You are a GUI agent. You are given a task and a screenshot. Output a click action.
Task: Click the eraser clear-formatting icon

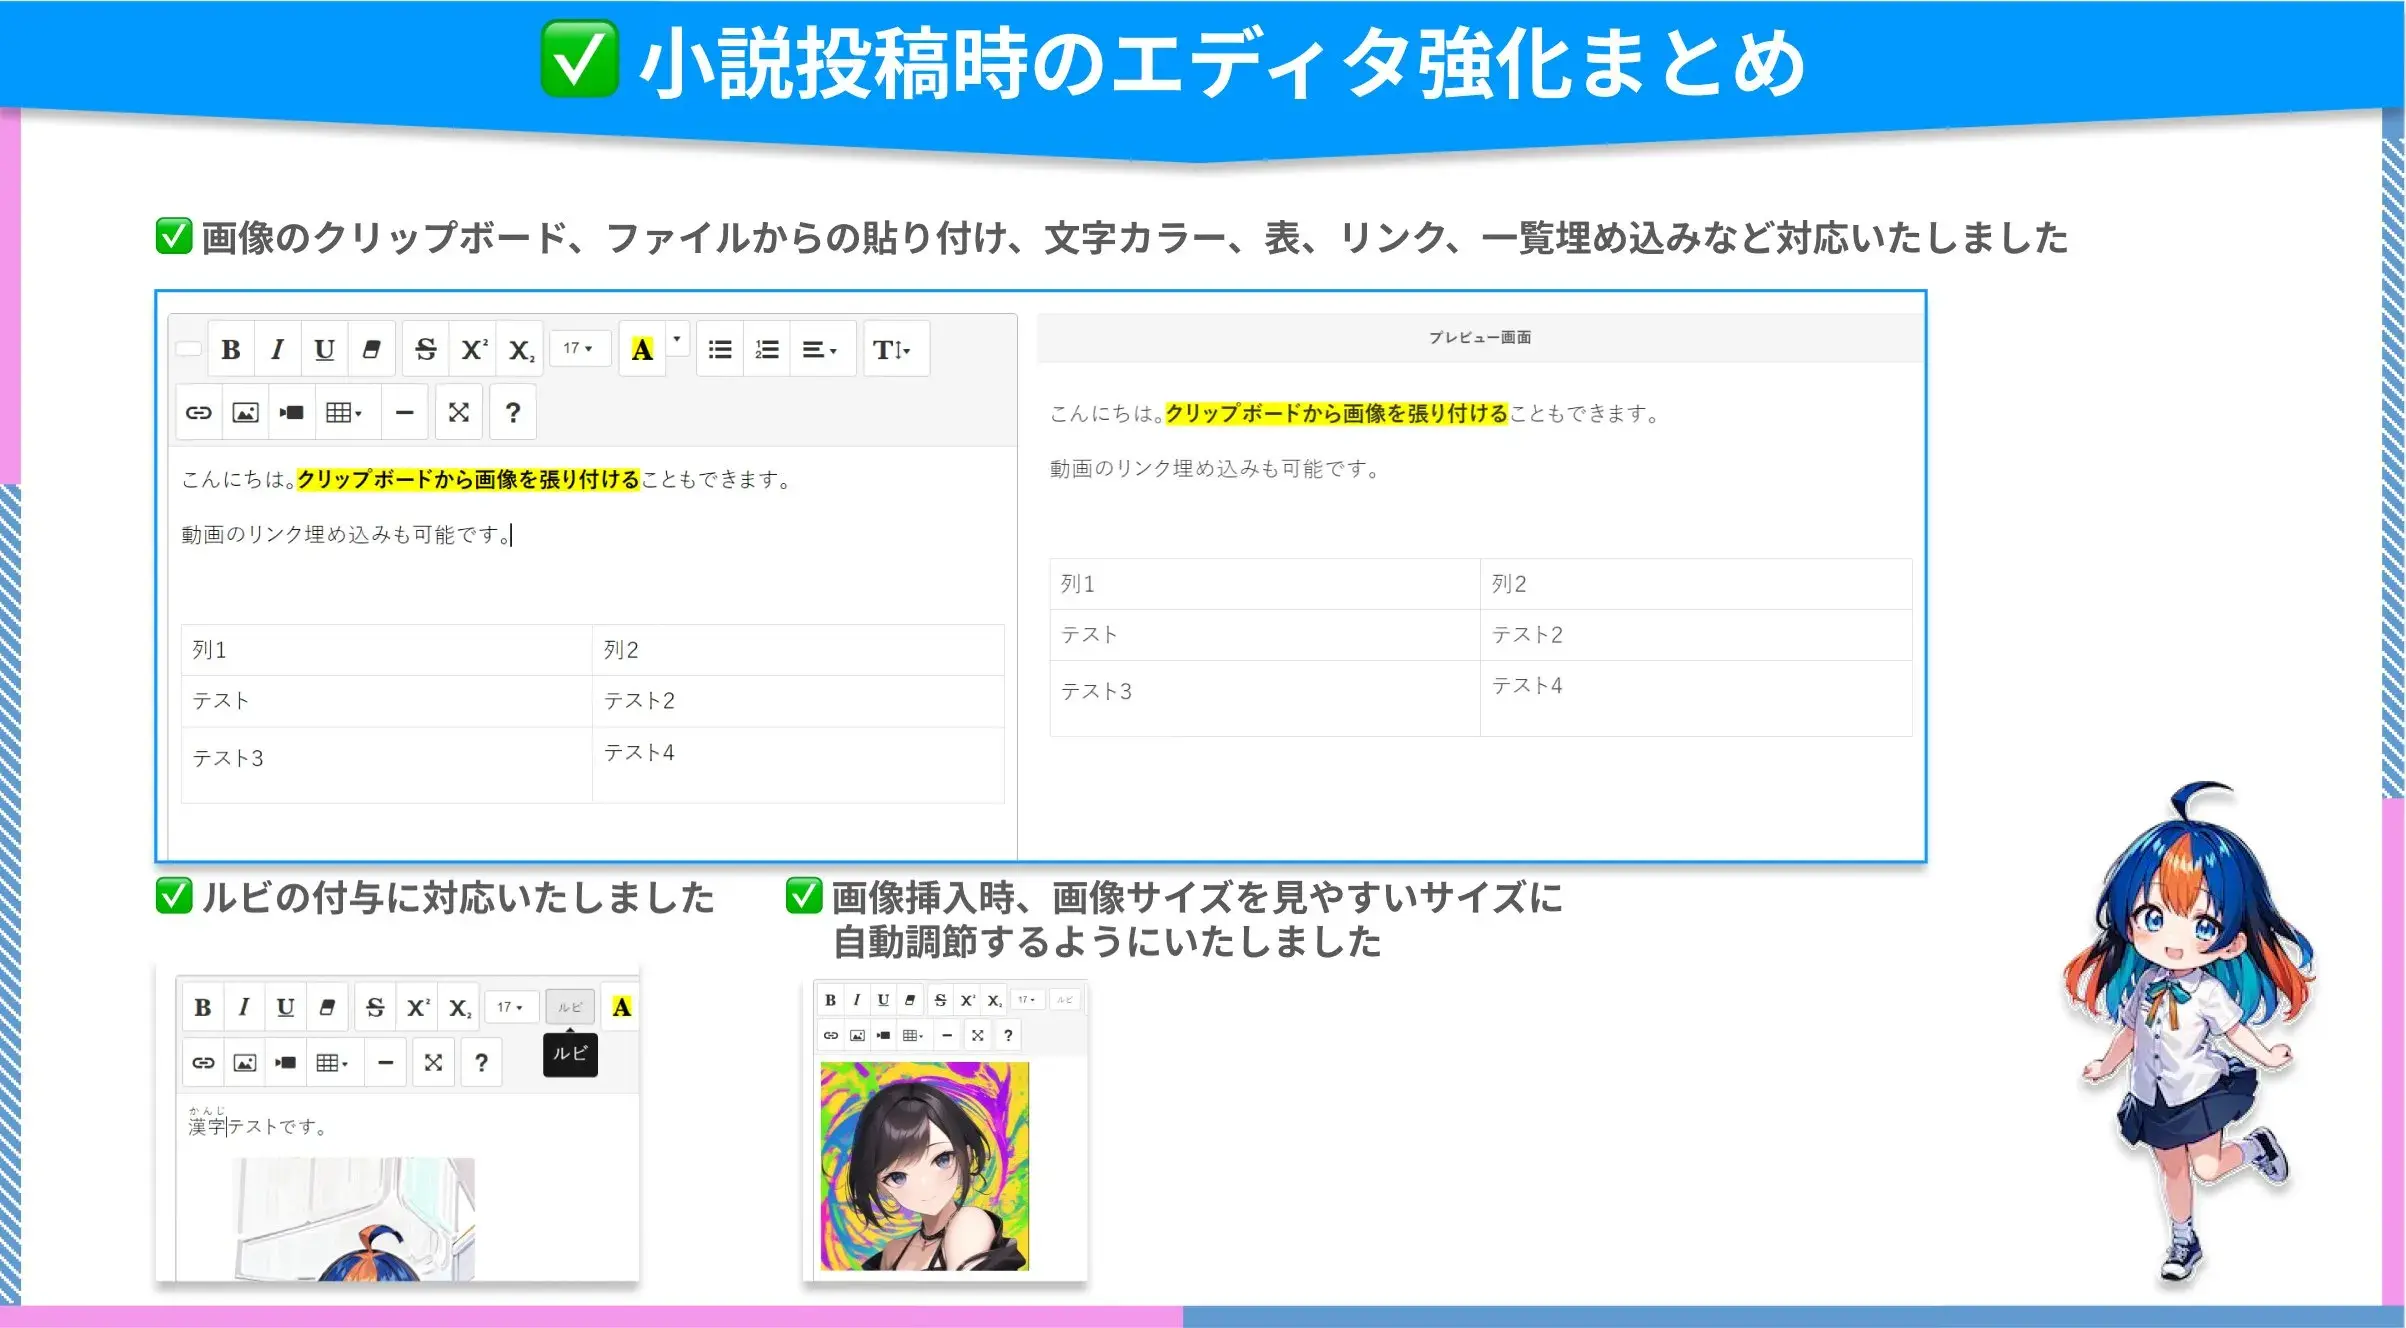371,349
